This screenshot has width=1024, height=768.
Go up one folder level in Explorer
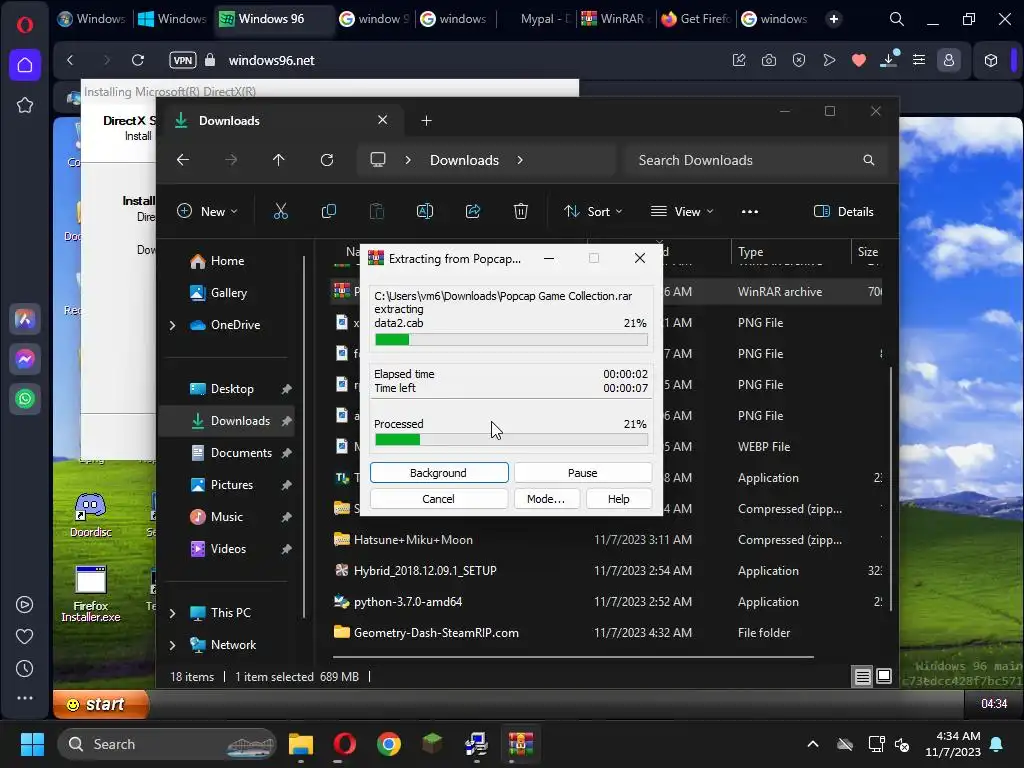(x=278, y=160)
